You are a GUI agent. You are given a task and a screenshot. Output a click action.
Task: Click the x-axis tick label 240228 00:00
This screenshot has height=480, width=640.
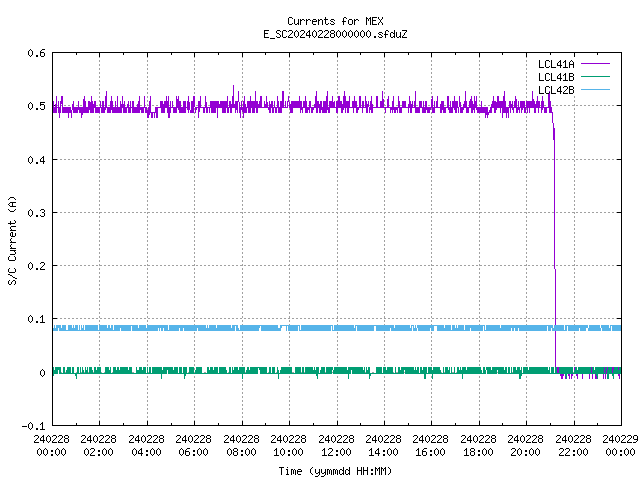click(51, 446)
